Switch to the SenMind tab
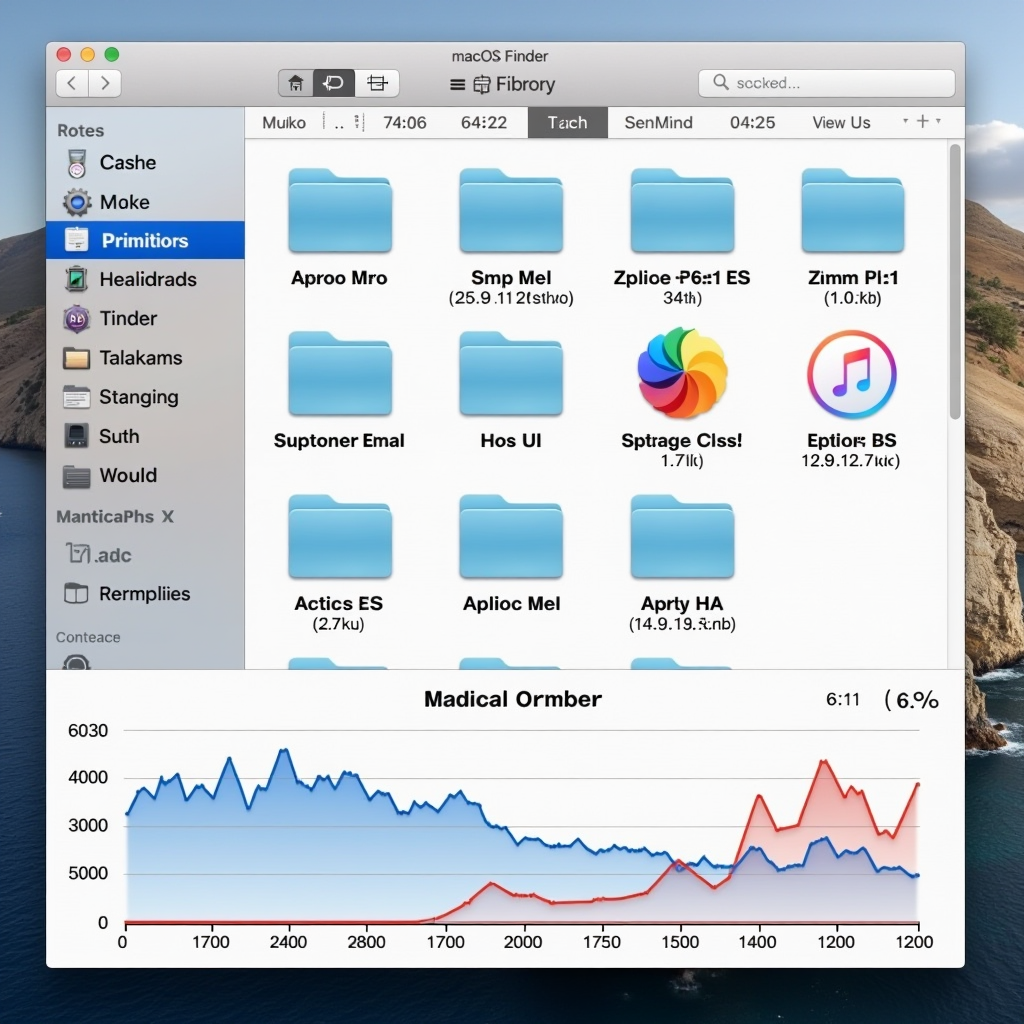 [658, 122]
